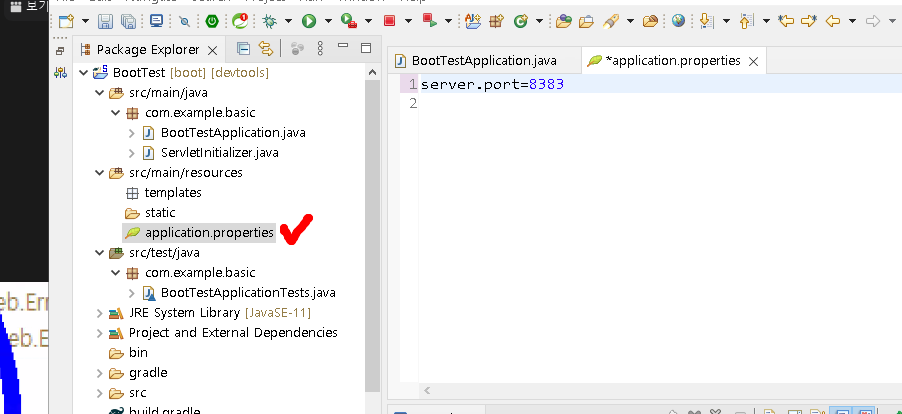The height and width of the screenshot is (414, 902).
Task: Open the Search dropdown arrow
Action: click(630, 21)
